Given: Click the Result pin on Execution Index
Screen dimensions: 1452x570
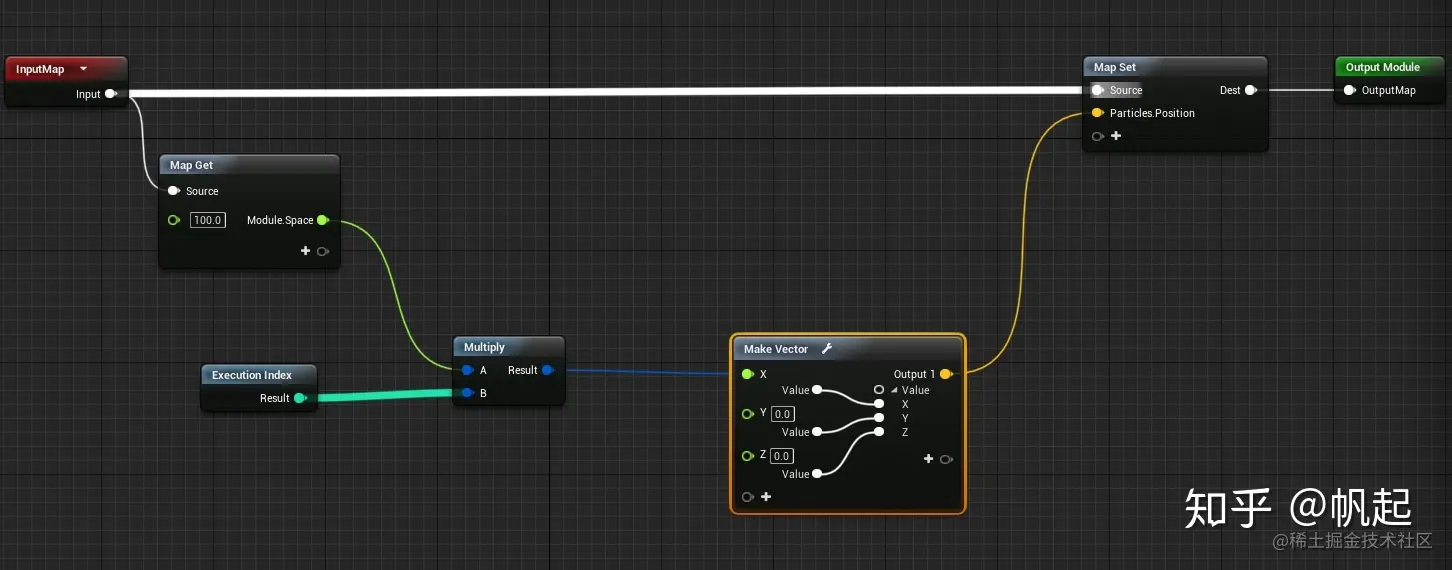Looking at the screenshot, I should pos(299,398).
